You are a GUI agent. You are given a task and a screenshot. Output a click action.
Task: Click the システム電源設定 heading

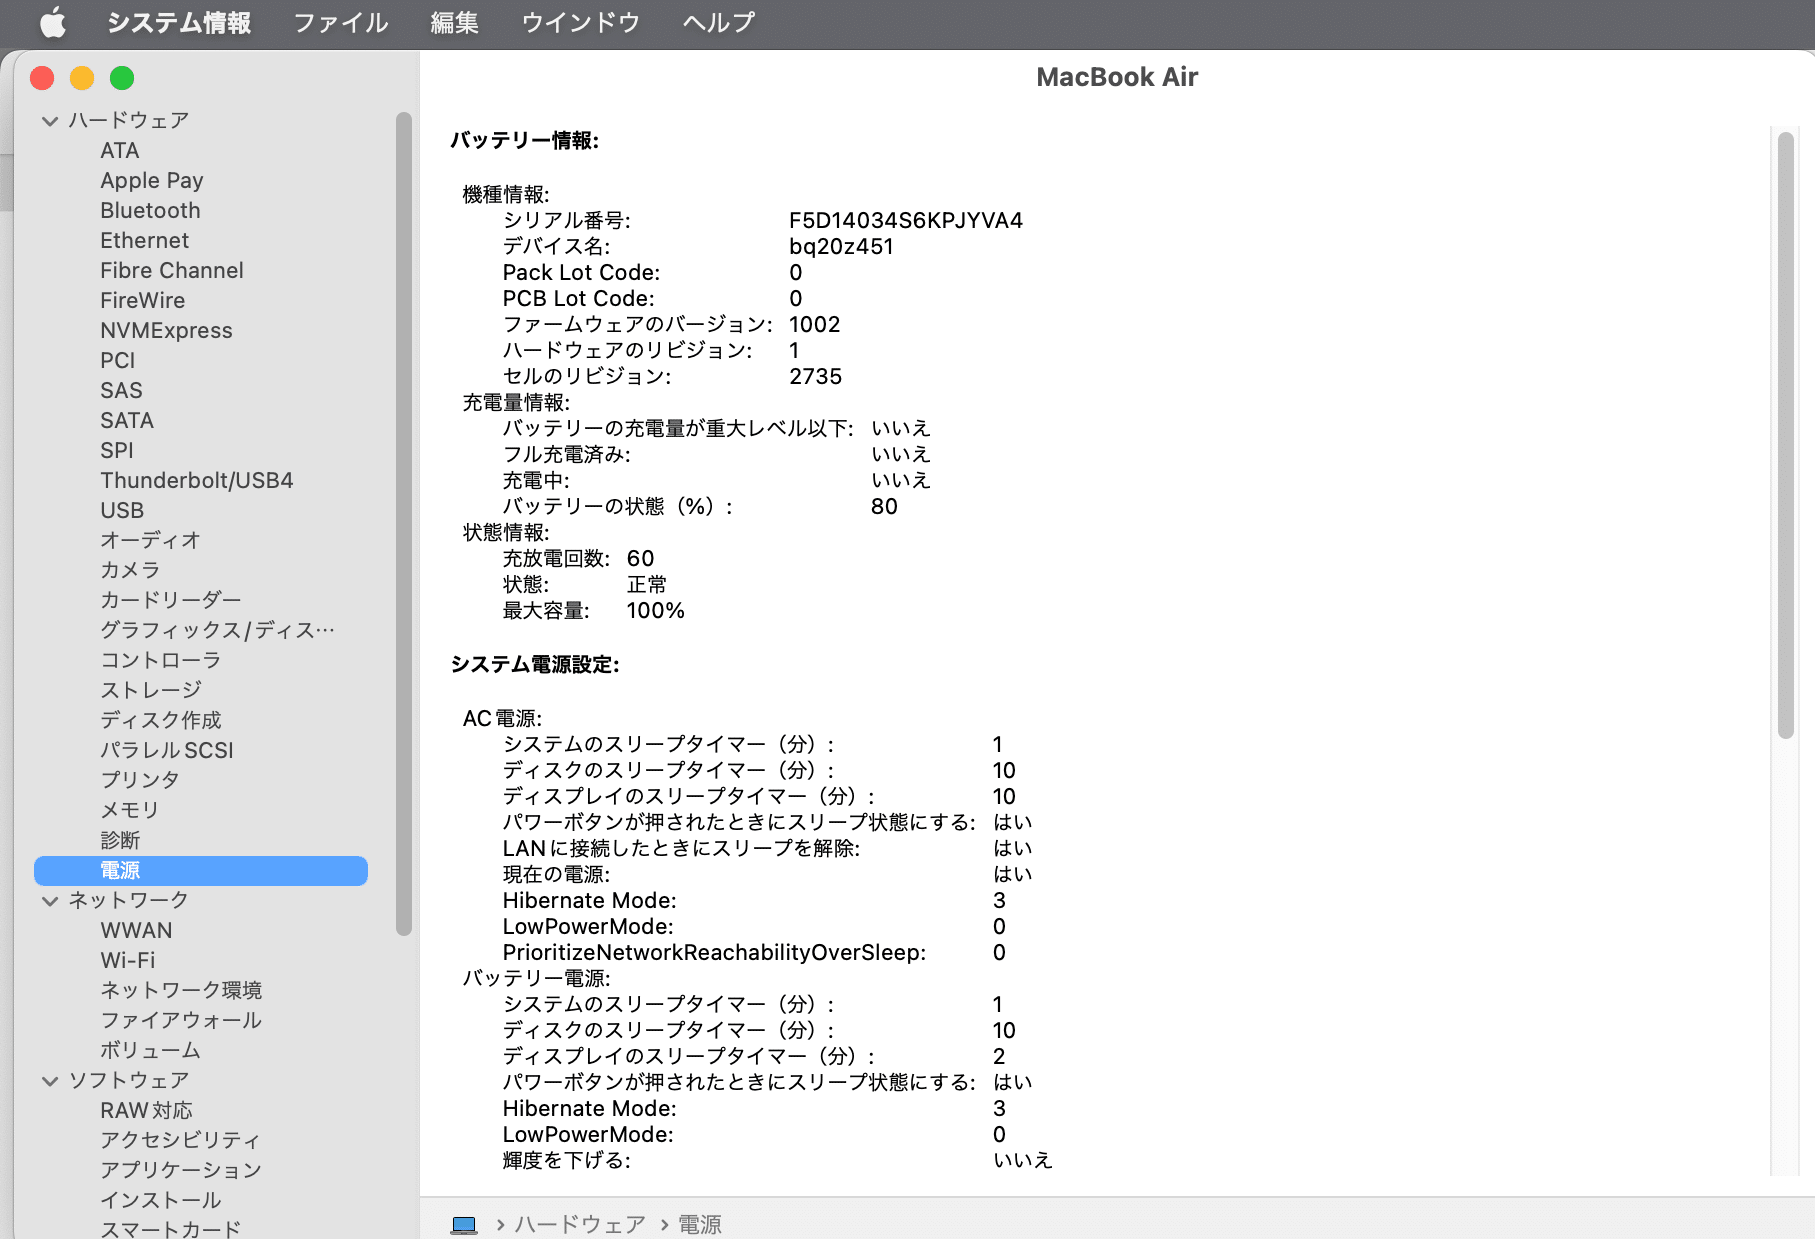click(x=535, y=664)
